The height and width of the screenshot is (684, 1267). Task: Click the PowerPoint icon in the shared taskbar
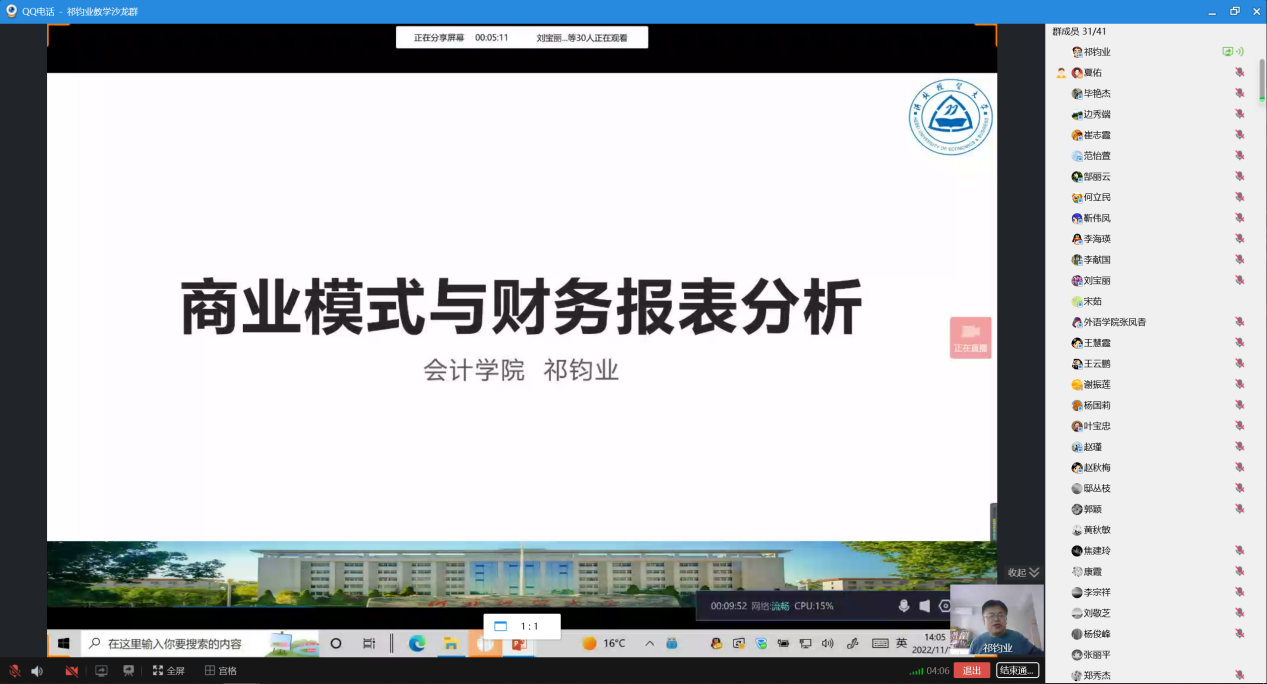[x=519, y=643]
